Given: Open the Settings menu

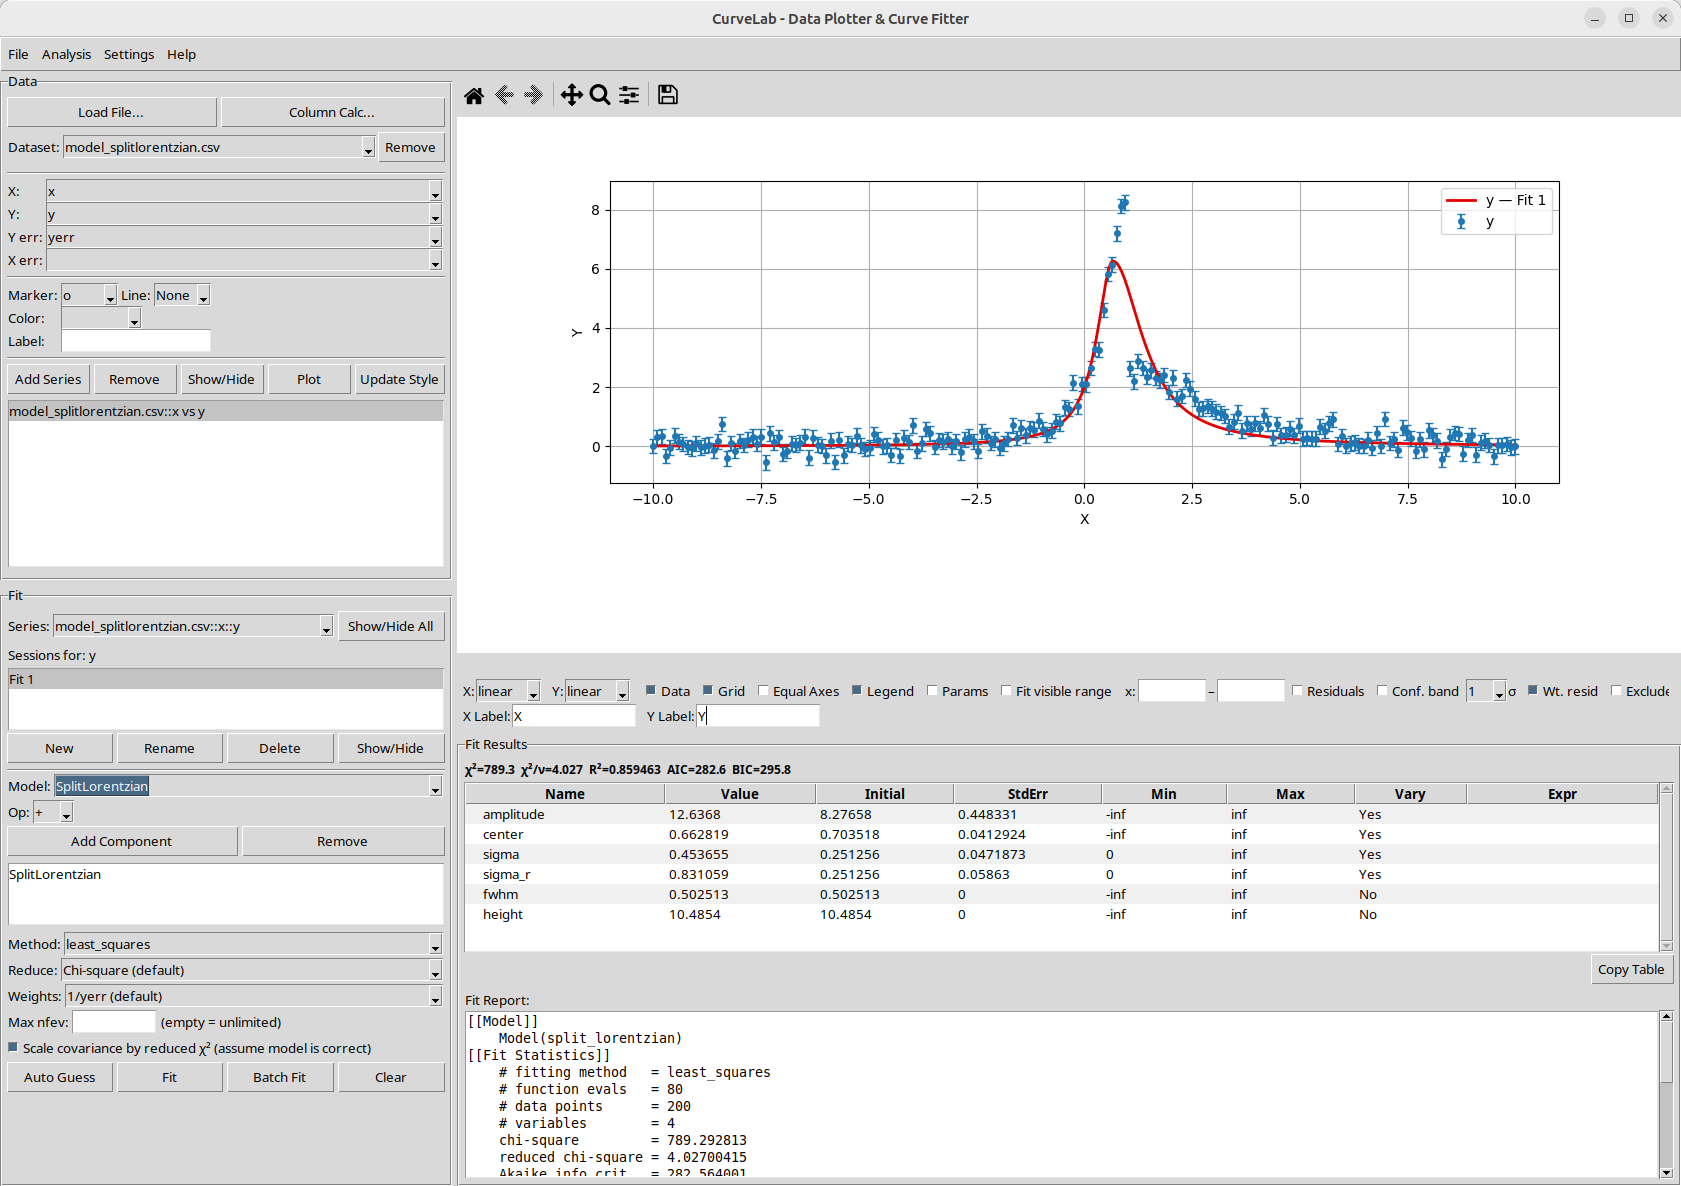Looking at the screenshot, I should tap(129, 54).
